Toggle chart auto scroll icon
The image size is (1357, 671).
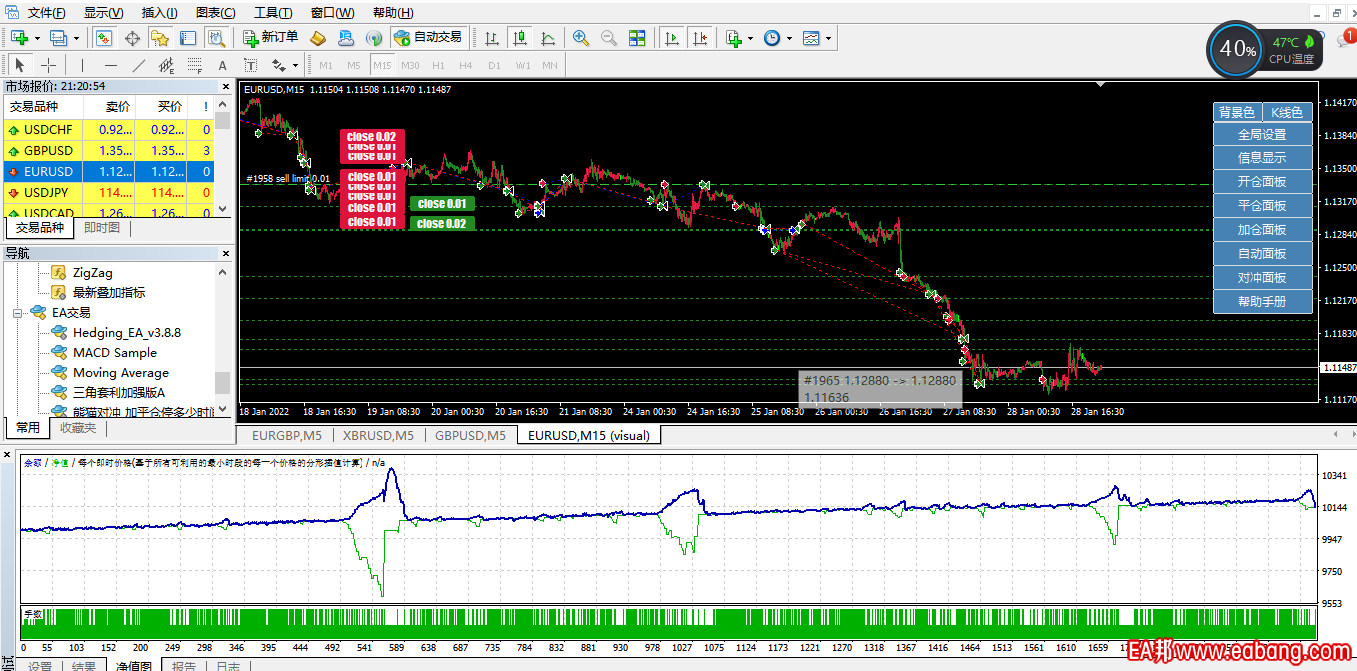[x=672, y=38]
